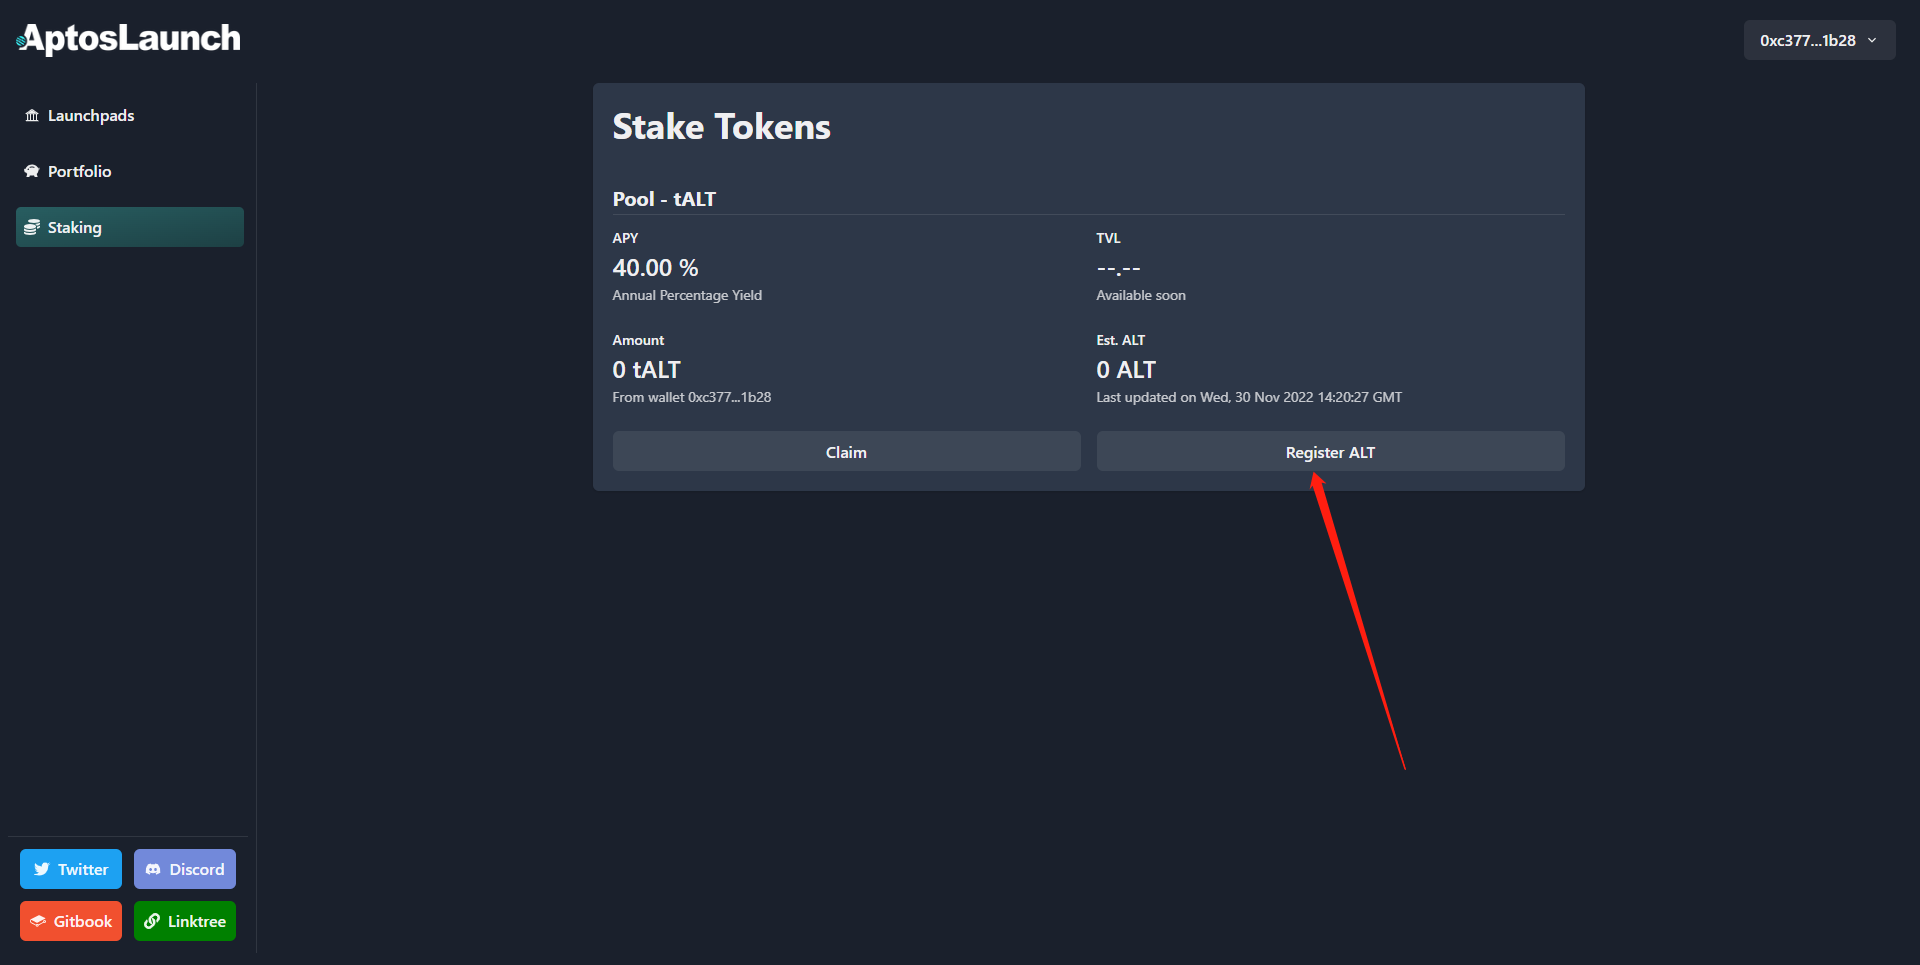Click the AptosLaunch logo
This screenshot has width=1920, height=965.
tap(129, 39)
